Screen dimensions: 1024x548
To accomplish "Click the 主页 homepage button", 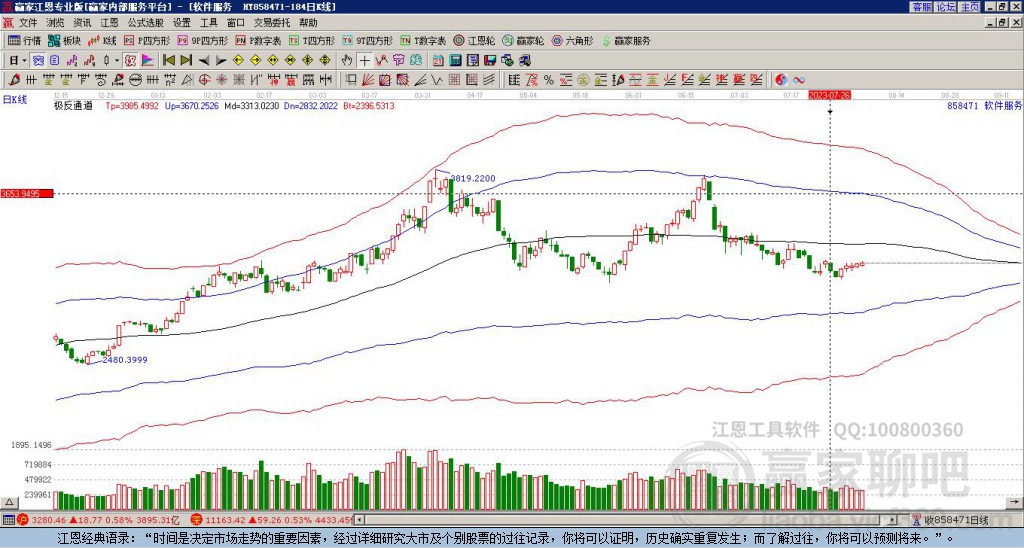I will click(x=969, y=6).
